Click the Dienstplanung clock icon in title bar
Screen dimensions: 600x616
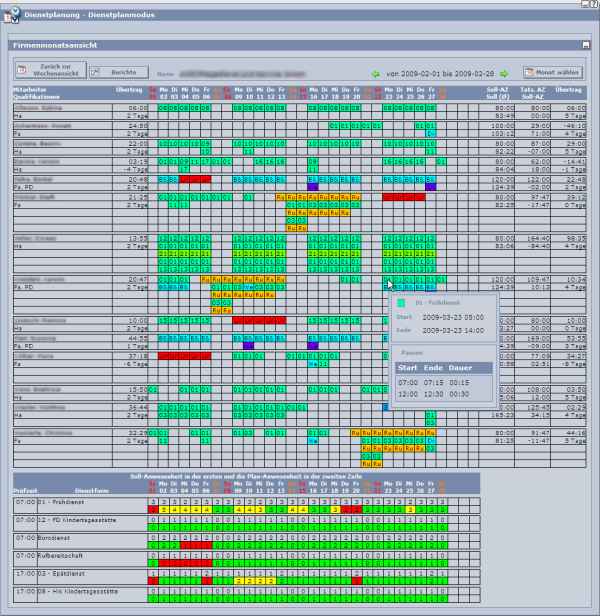[12, 15]
